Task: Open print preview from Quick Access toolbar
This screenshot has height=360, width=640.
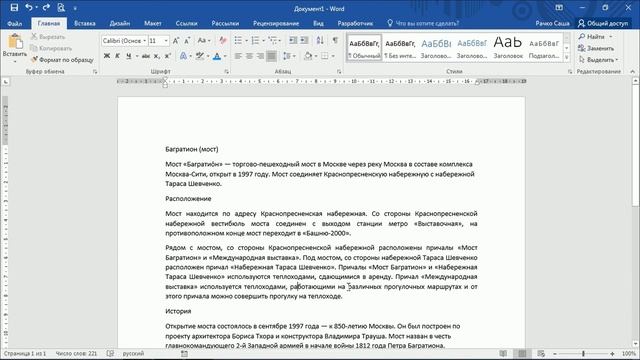Action: 61,8
